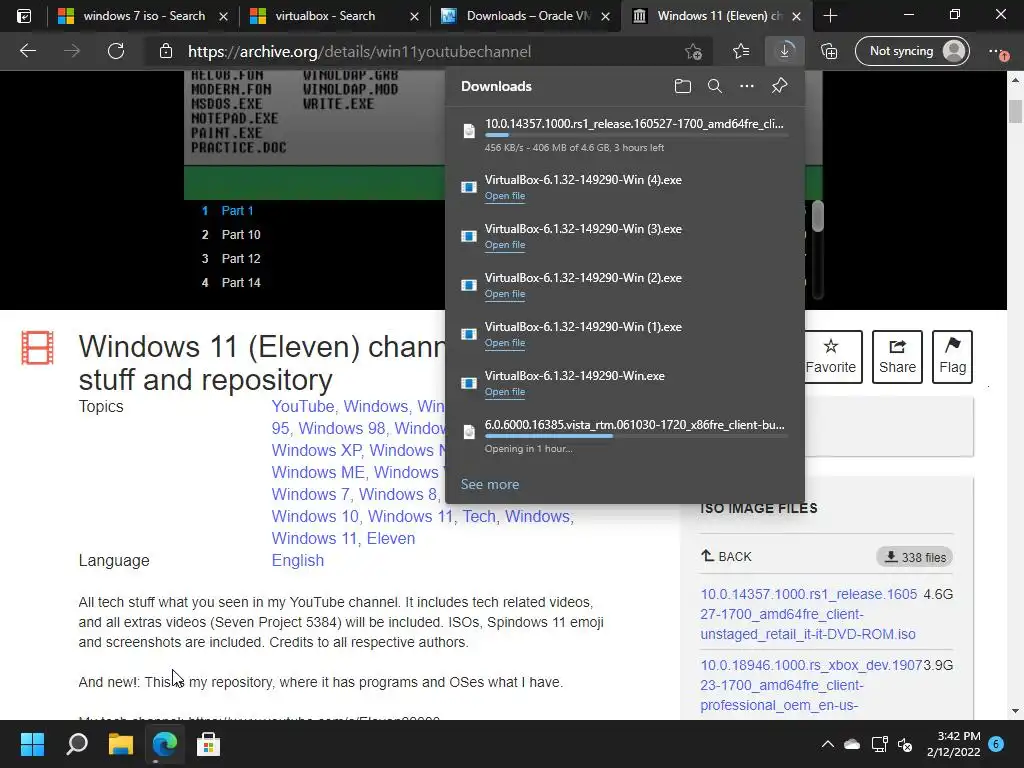
Task: Open the Eleven topic link
Action: pos(391,538)
